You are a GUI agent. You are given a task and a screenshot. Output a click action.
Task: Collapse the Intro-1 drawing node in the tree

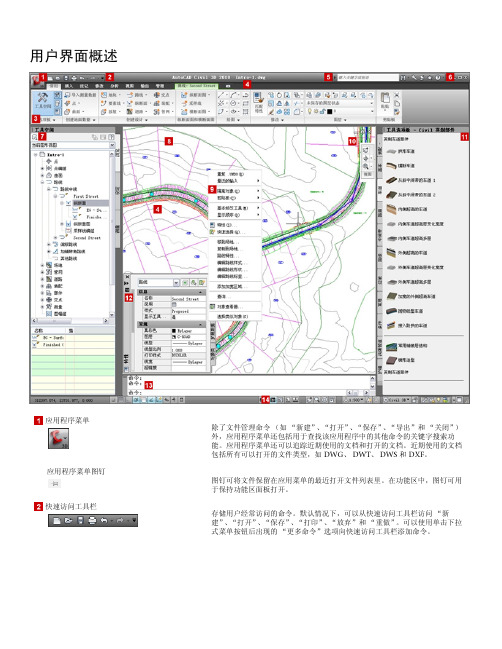click(x=35, y=155)
